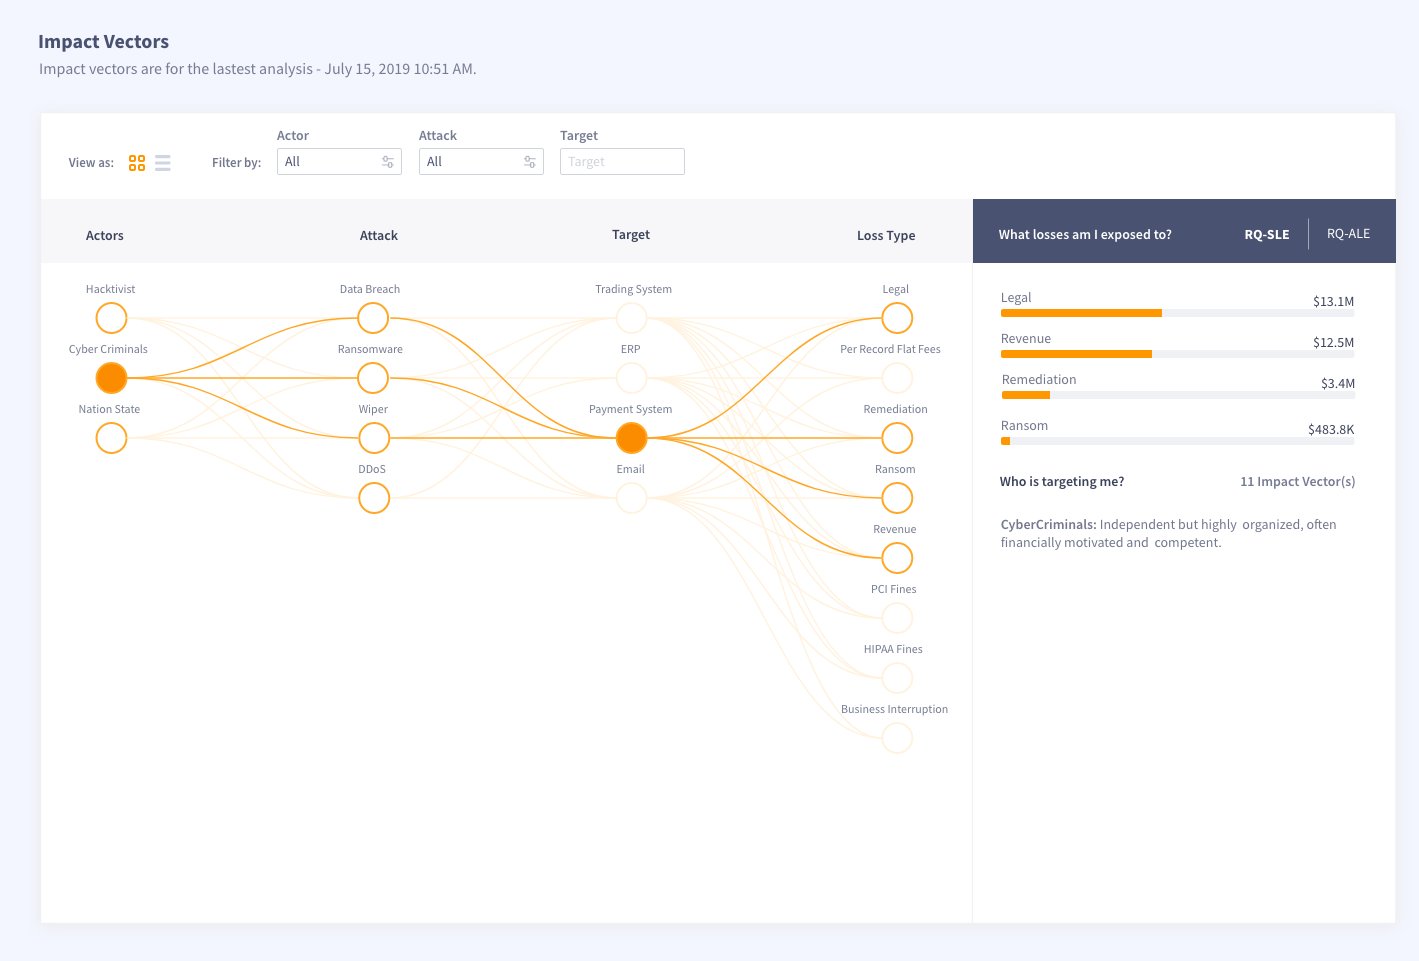1419x961 pixels.
Task: Toggle the Legal loss type node
Action: click(897, 318)
